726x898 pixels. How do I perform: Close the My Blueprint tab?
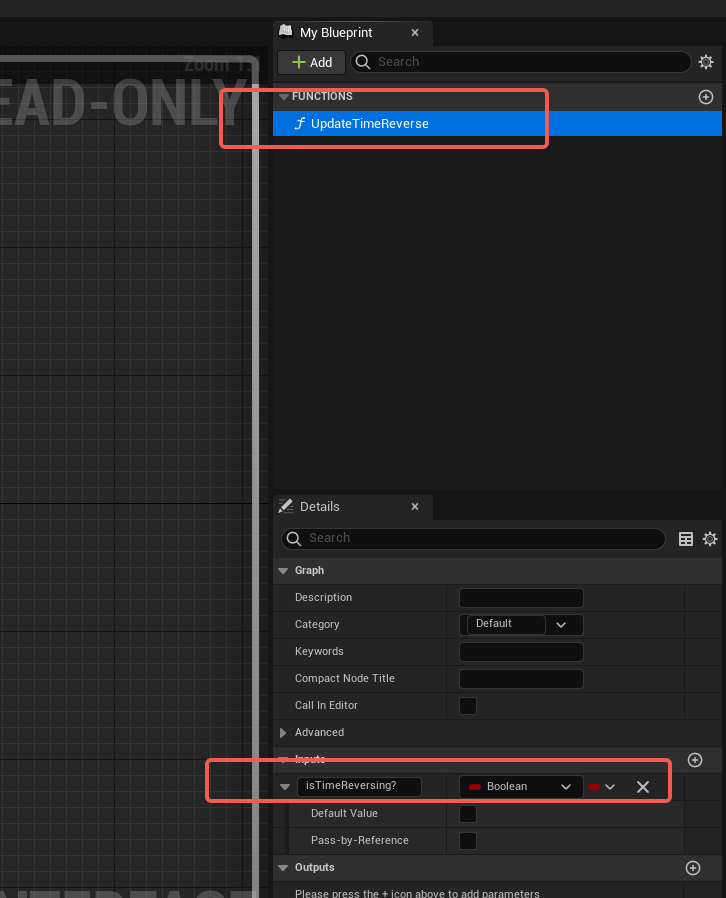click(x=415, y=33)
